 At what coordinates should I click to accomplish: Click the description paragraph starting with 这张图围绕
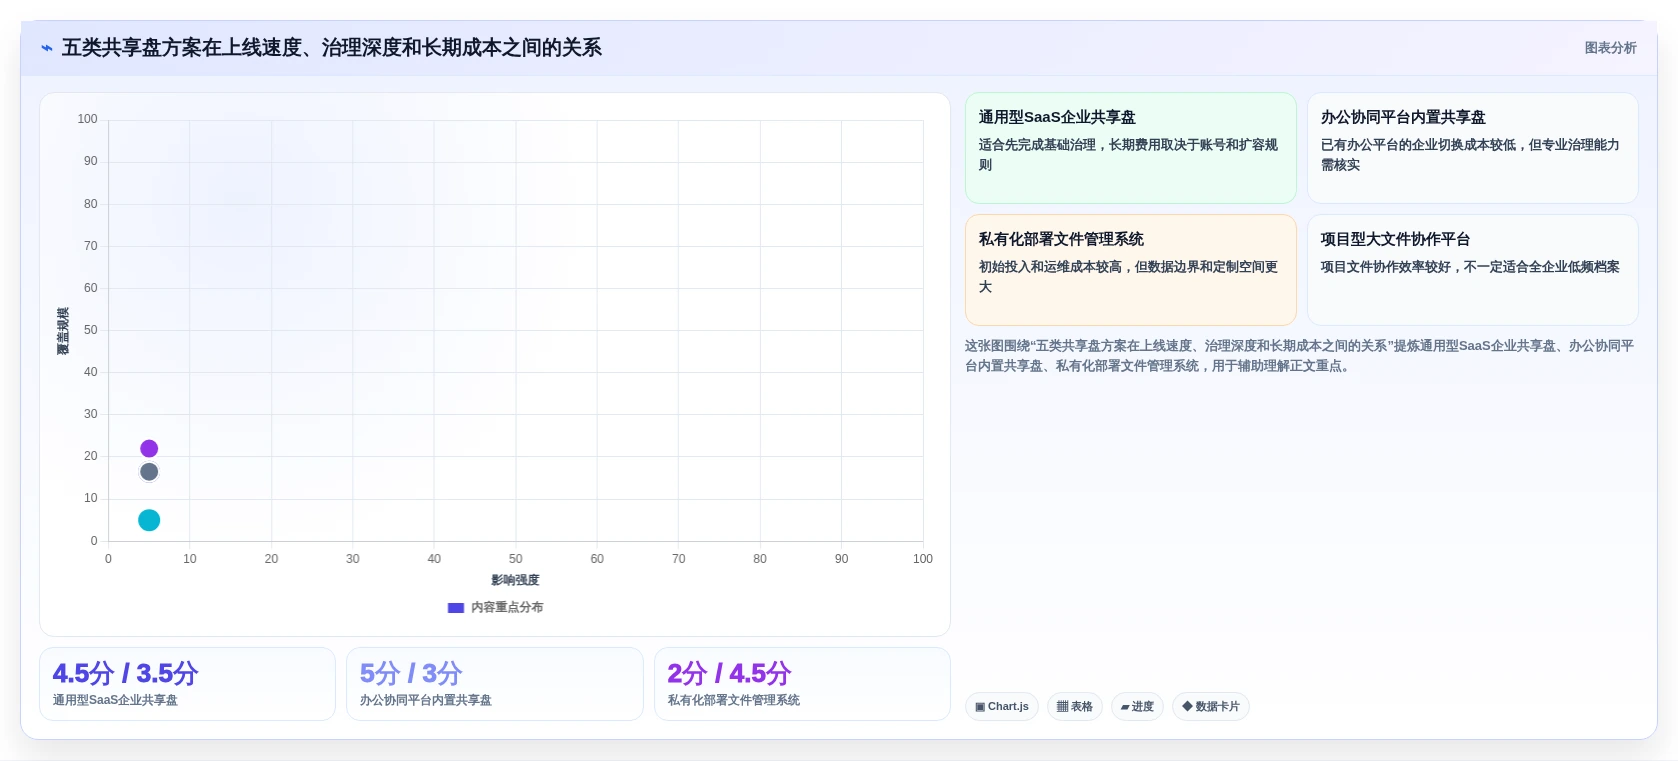coord(1299,356)
